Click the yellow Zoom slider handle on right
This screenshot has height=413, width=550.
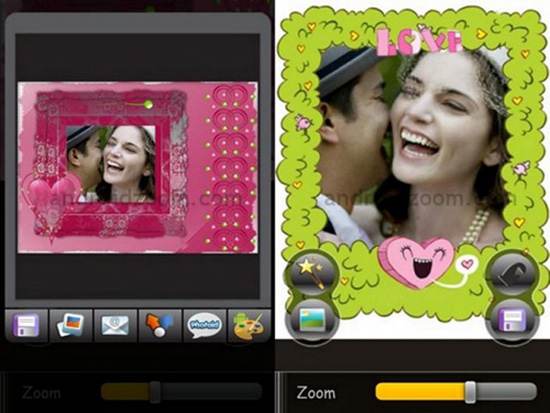pyautogui.click(x=470, y=392)
